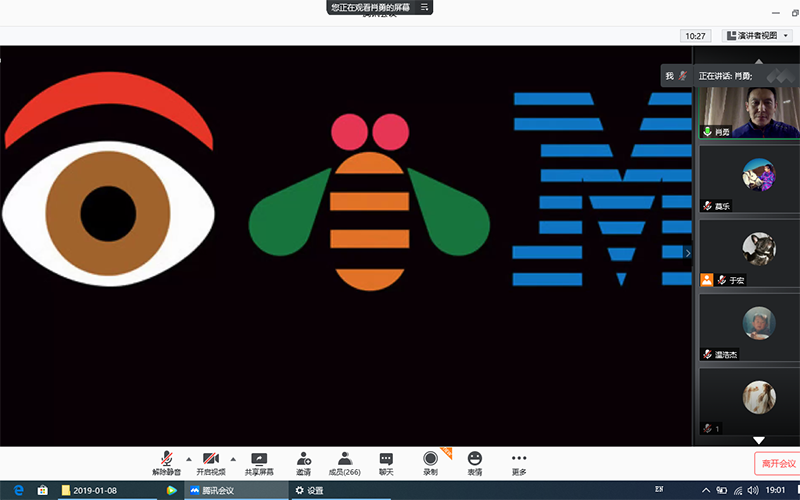Open the video player taskbar icon
Viewport: 800px width, 500px height.
(x=171, y=490)
